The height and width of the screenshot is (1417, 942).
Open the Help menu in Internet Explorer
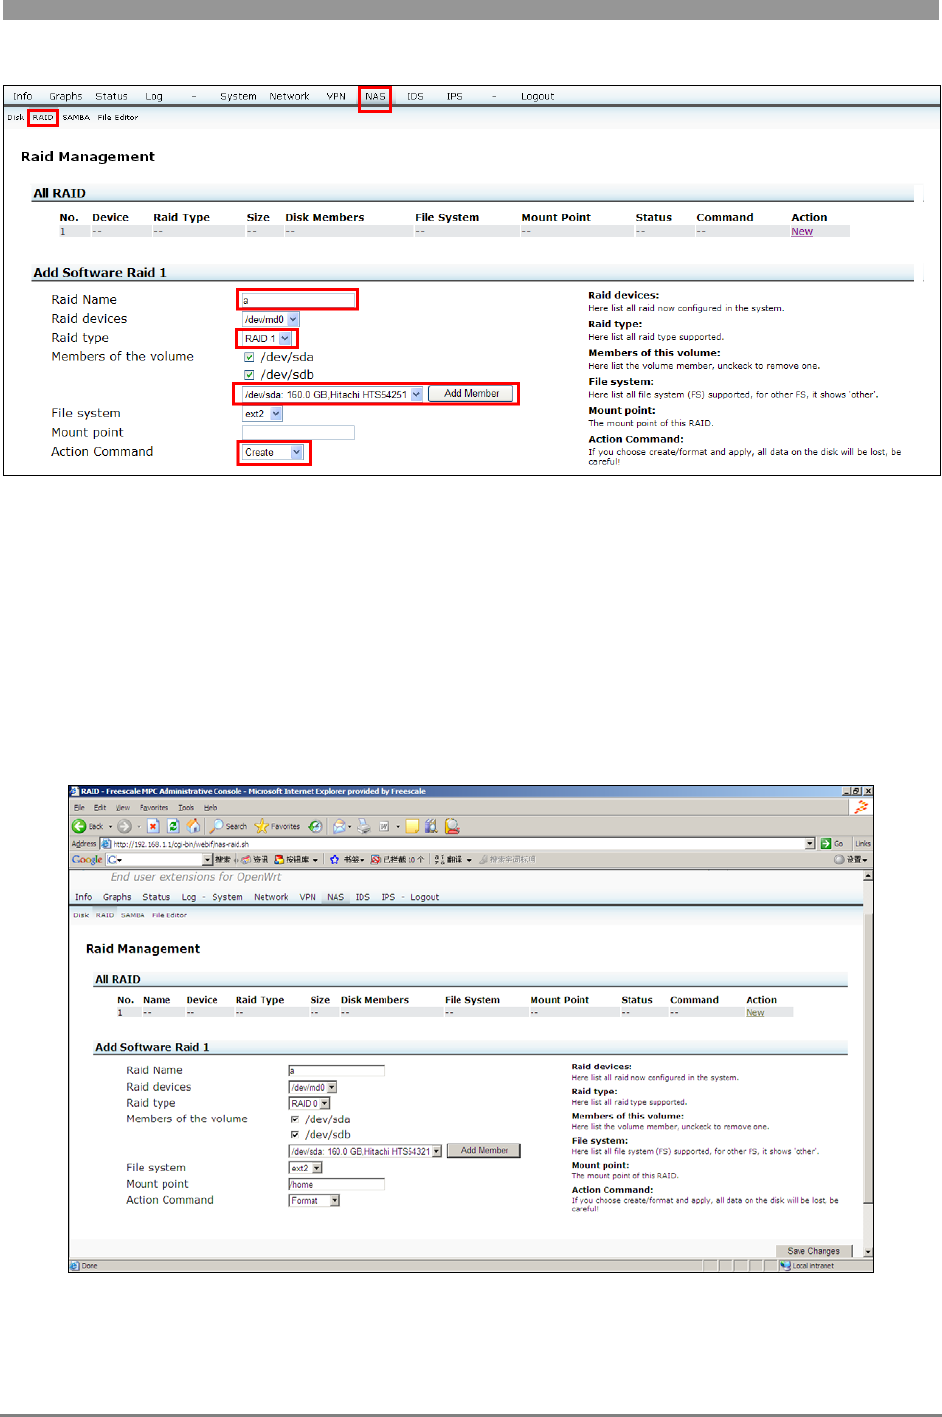(x=210, y=807)
